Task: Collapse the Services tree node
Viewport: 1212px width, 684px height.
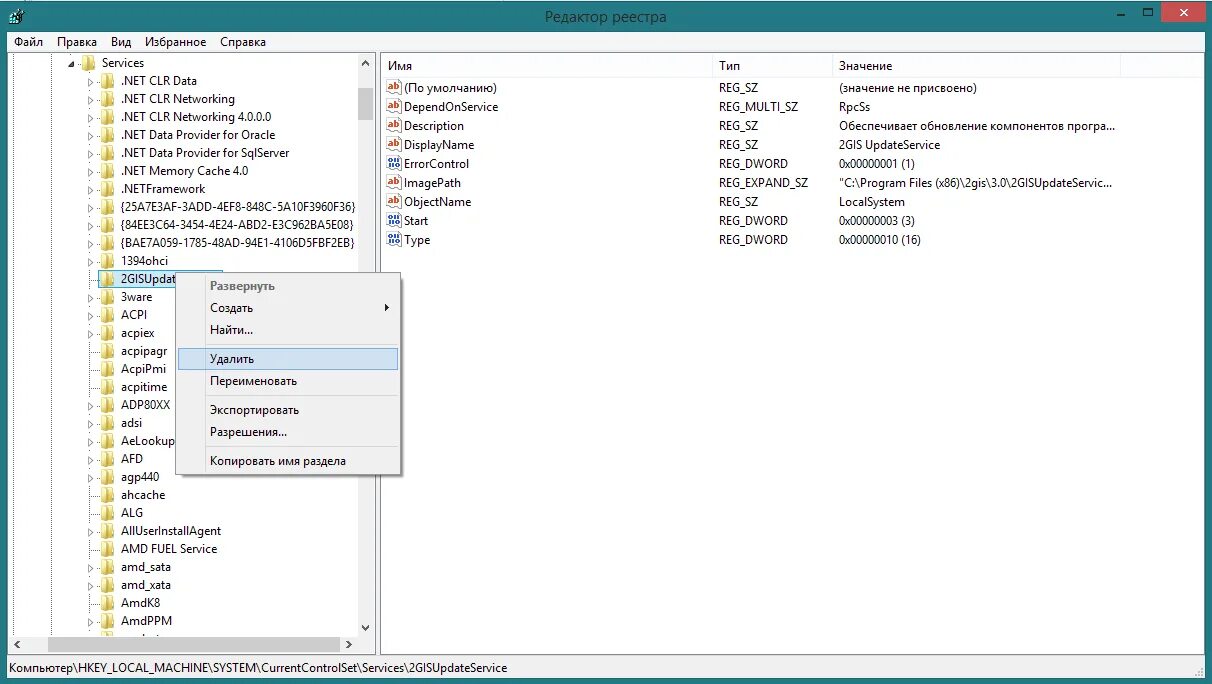Action: click(71, 62)
